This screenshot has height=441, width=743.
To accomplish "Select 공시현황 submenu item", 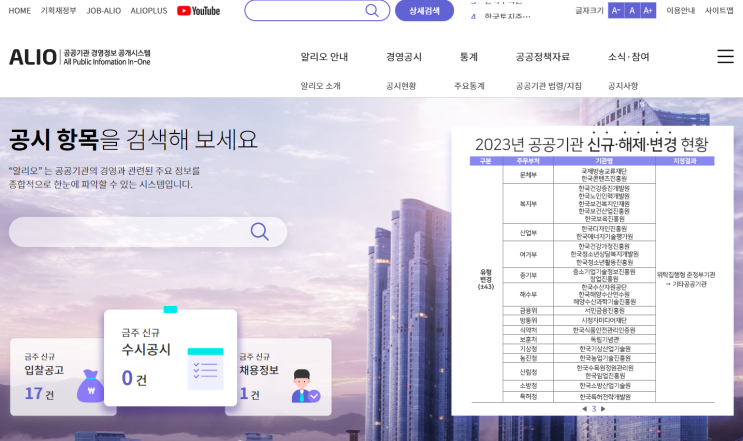I will (x=401, y=86).
